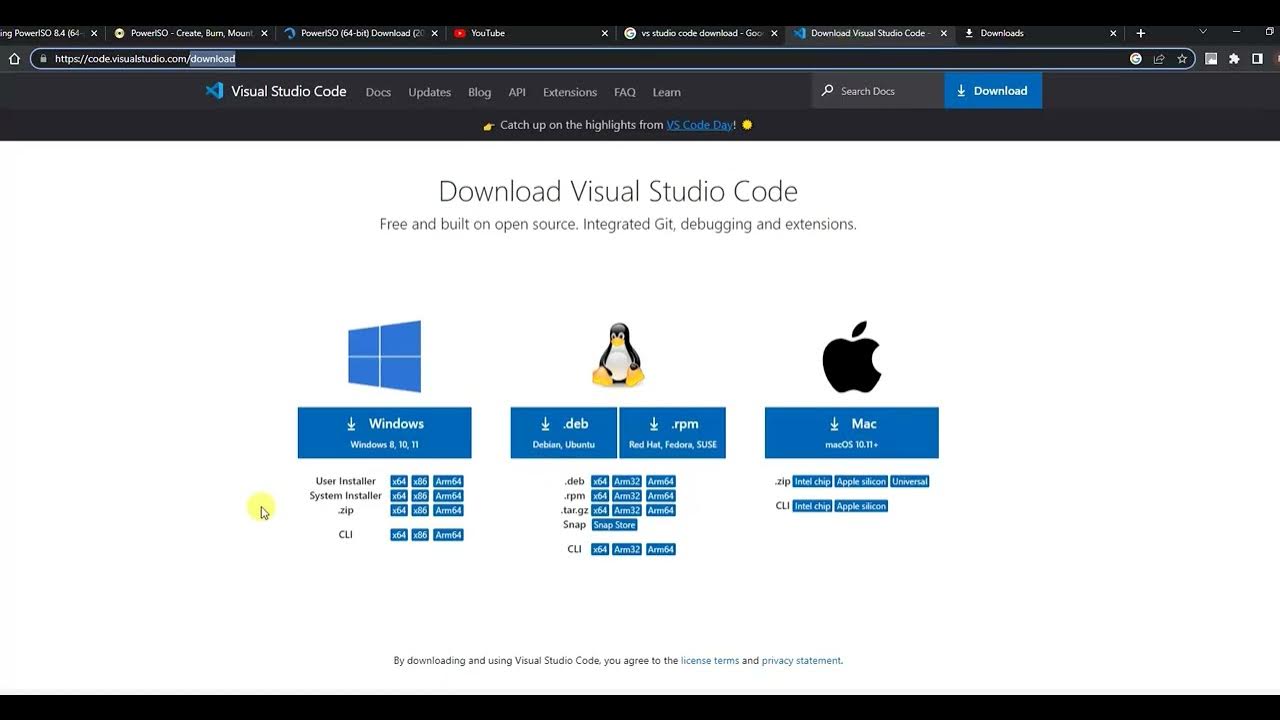
Task: Open the Snap Store link
Action: point(614,525)
